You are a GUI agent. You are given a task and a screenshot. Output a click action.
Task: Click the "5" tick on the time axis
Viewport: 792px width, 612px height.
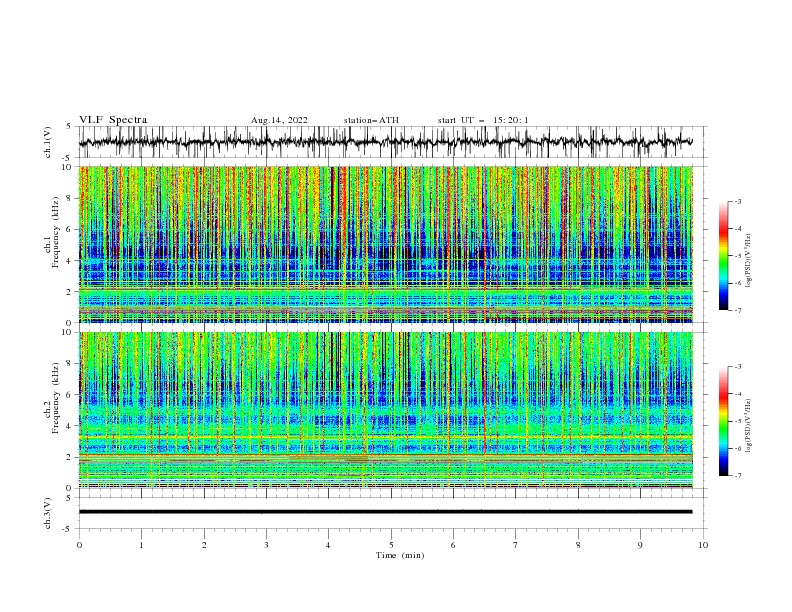click(391, 545)
